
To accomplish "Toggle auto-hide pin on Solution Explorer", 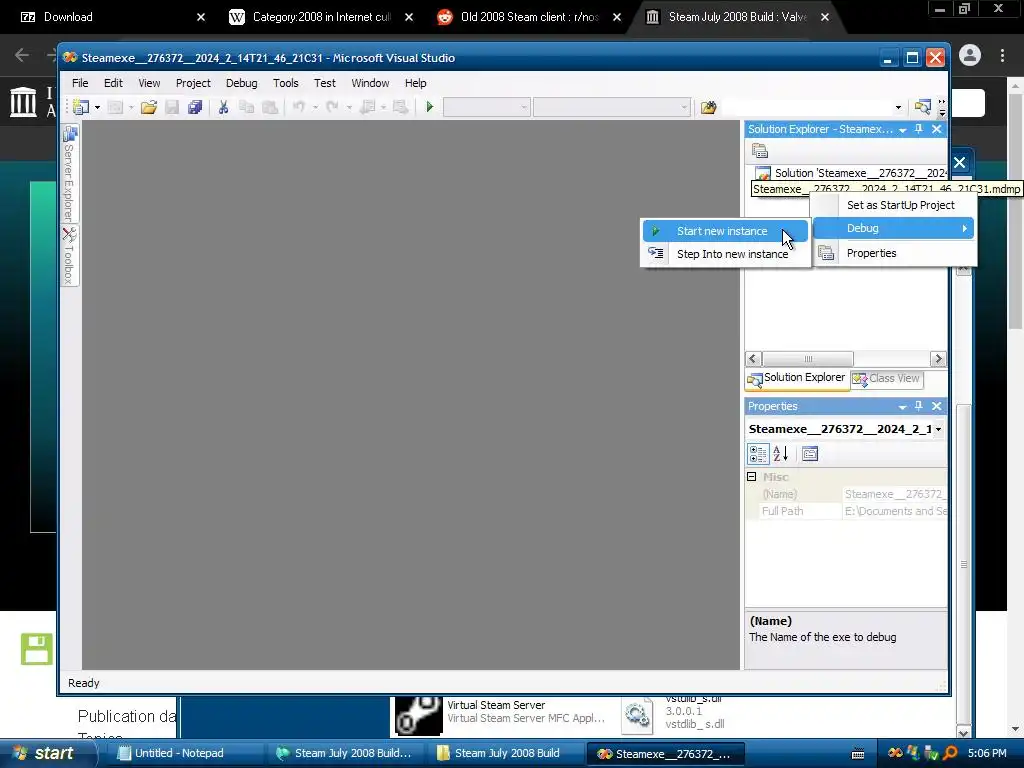I will tap(919, 129).
